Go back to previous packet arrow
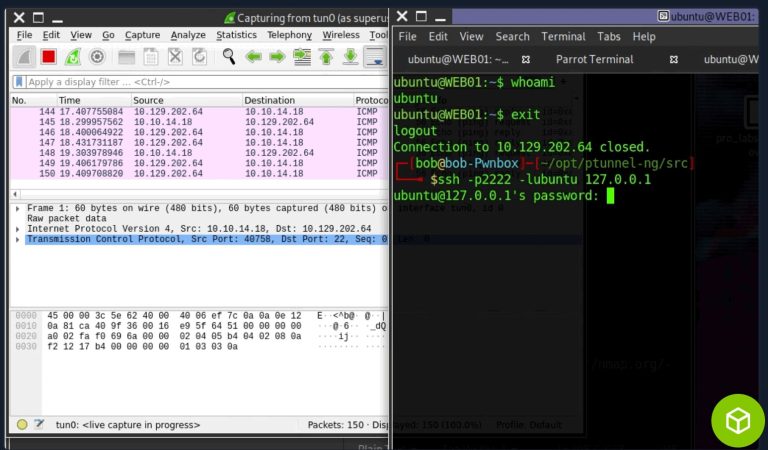768x450 pixels. [x=253, y=57]
